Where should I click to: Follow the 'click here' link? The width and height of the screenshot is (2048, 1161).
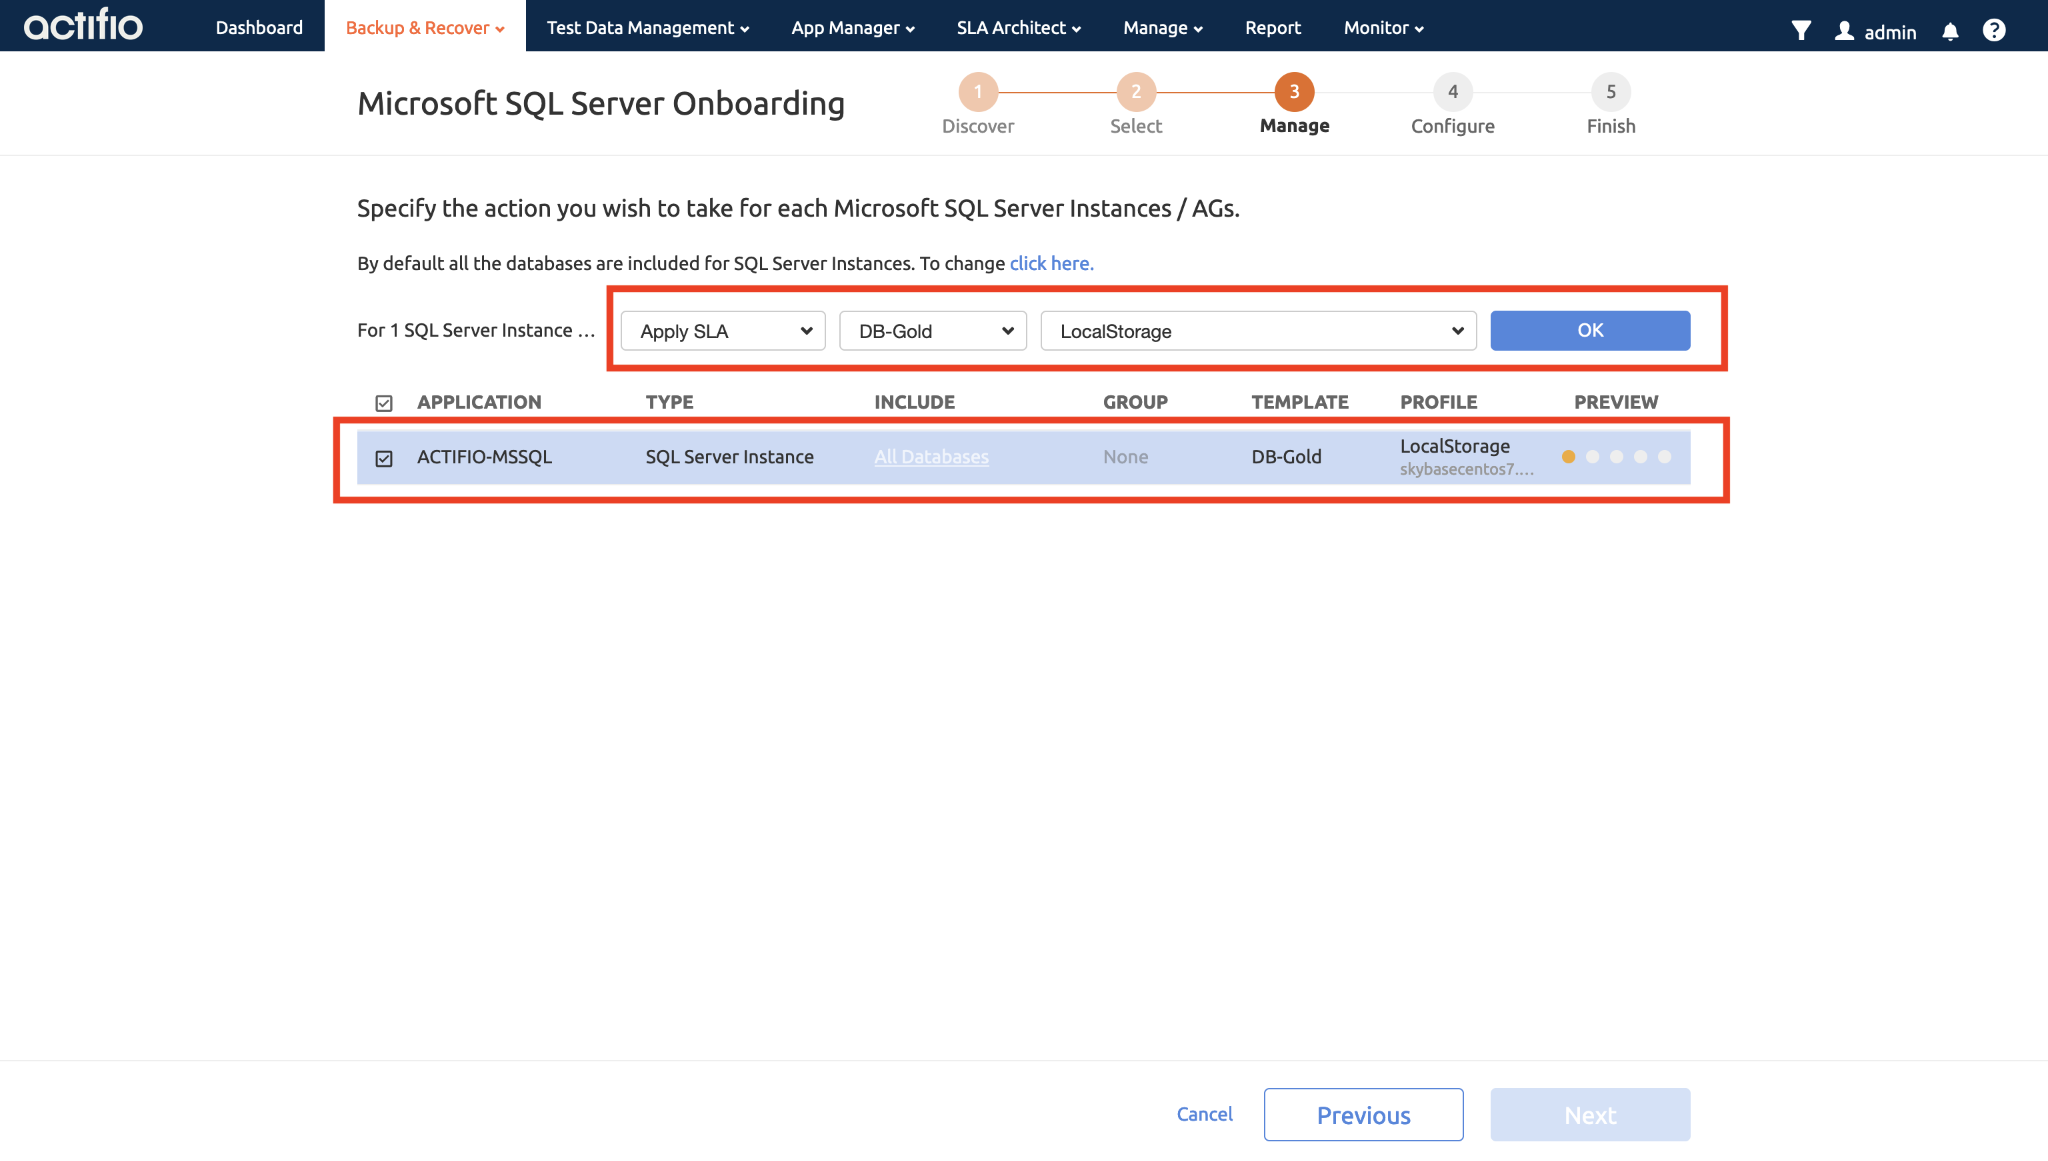(1051, 263)
